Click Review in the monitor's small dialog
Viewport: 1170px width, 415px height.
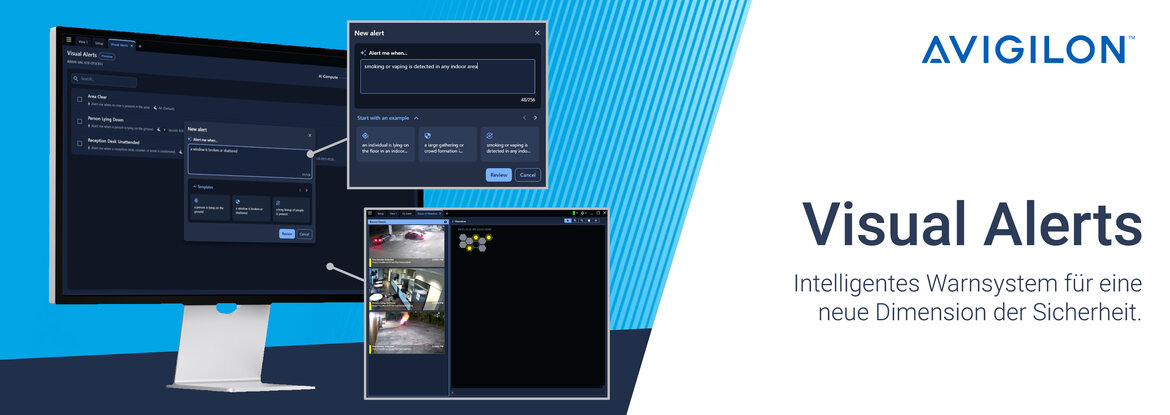click(287, 234)
